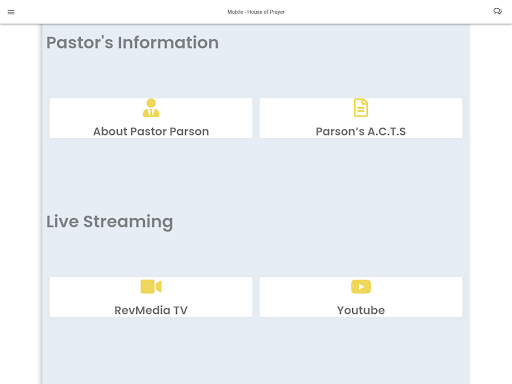The width and height of the screenshot is (512, 384).
Task: Open RevMedia TV
Action: coord(151,310)
